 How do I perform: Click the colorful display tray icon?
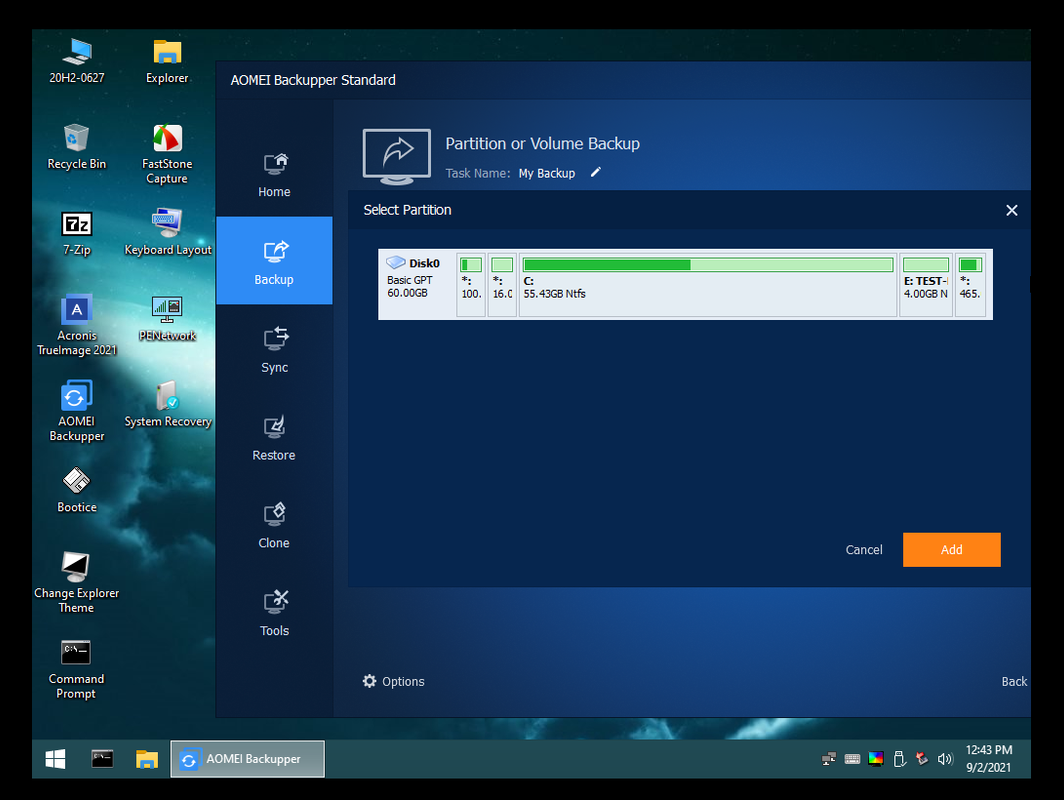pos(876,759)
